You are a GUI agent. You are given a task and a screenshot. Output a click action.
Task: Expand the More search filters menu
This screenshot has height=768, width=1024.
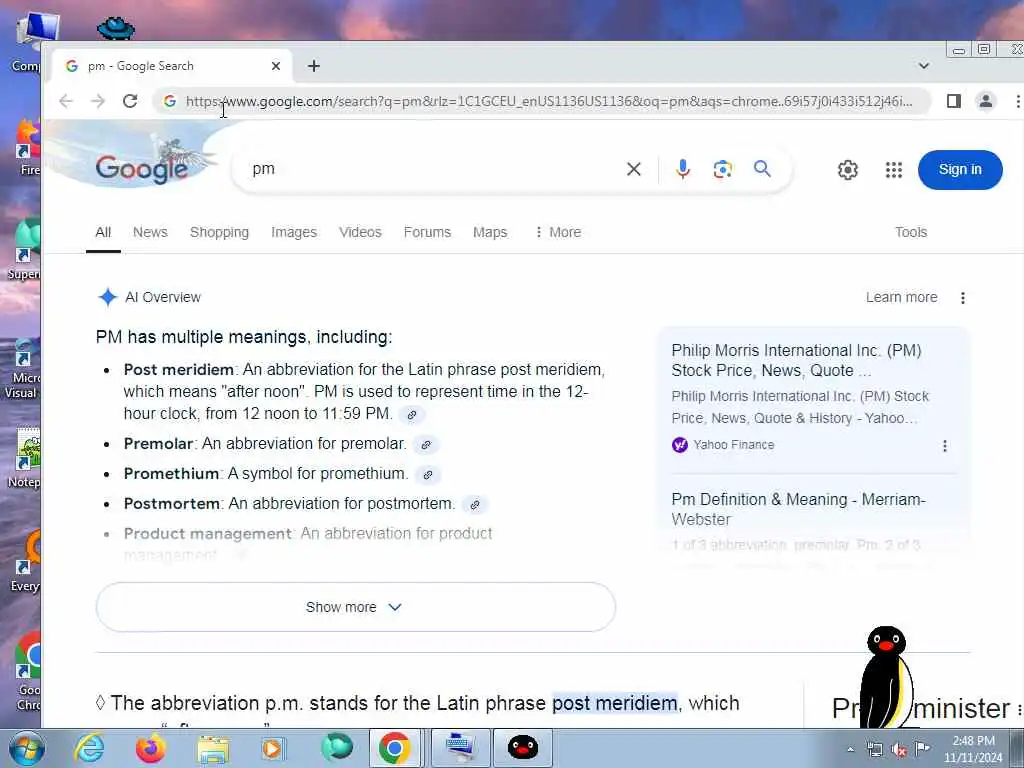point(558,232)
